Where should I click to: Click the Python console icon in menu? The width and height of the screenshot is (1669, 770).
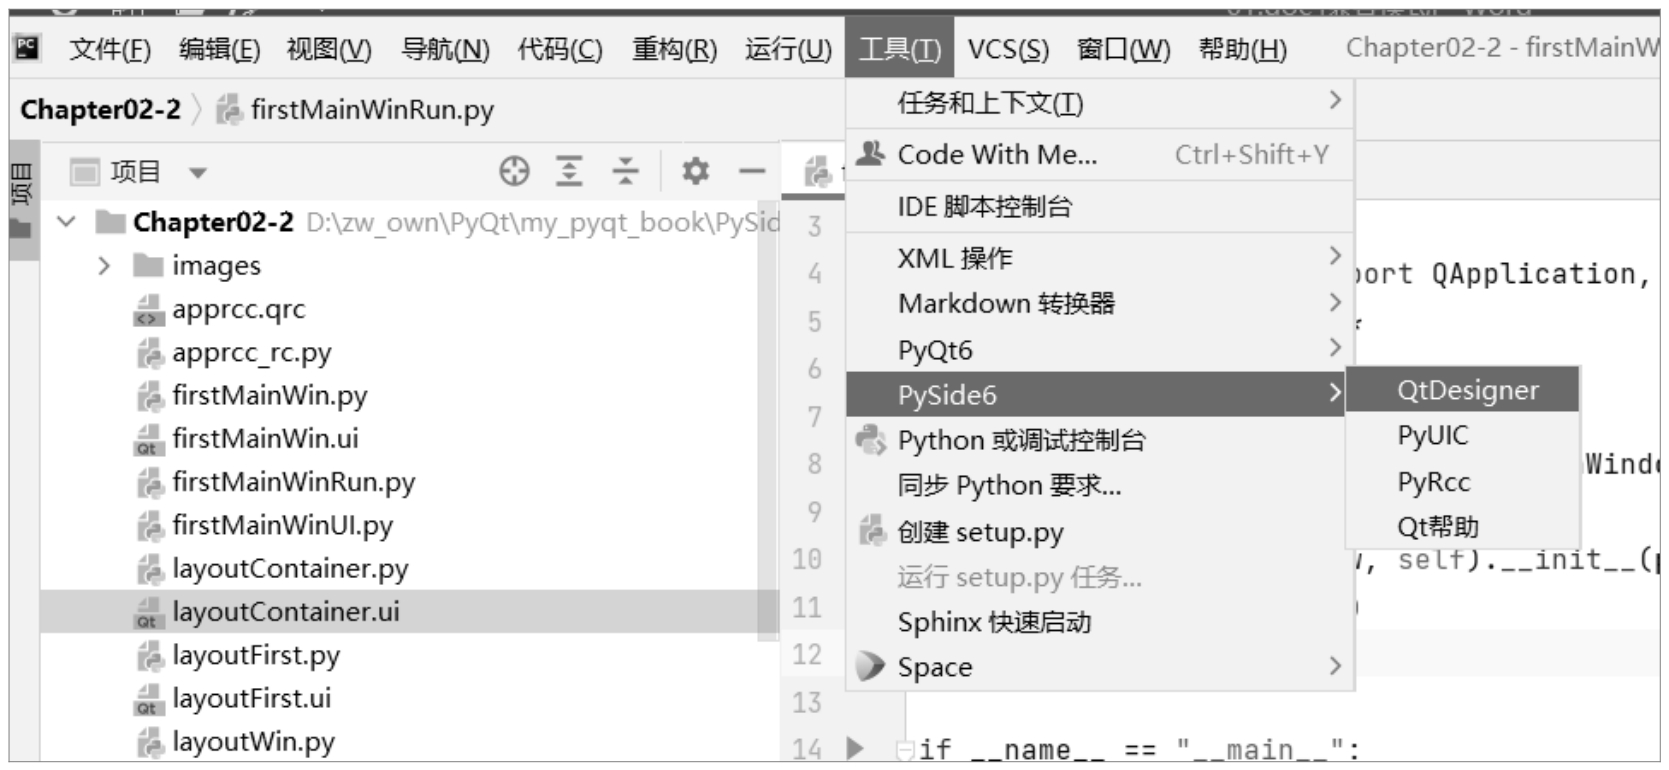(x=871, y=440)
